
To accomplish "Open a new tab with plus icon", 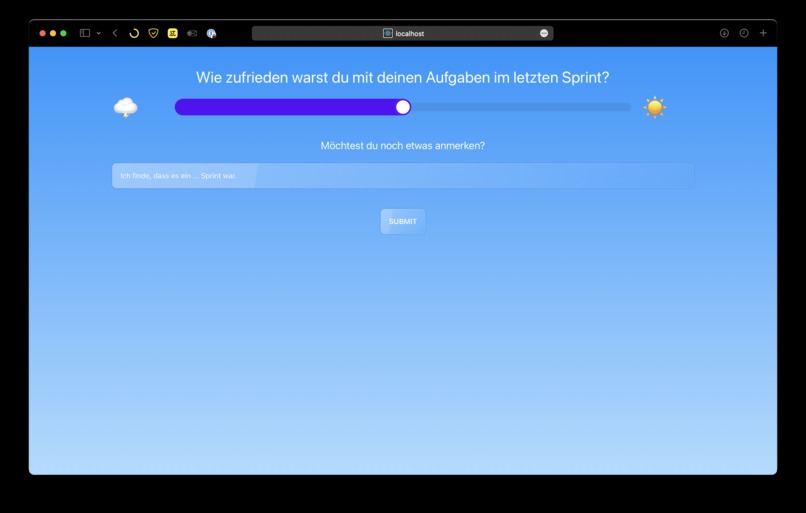I will click(x=763, y=33).
